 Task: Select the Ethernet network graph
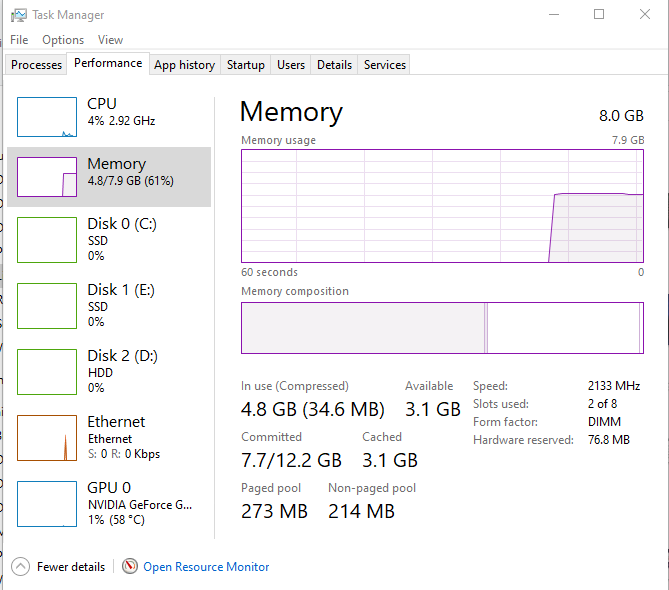tap(47, 438)
